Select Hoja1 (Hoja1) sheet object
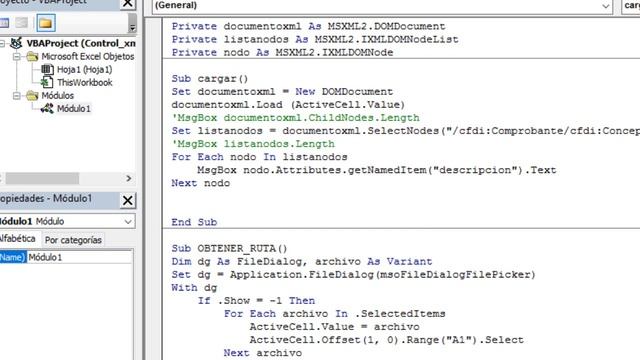This screenshot has height=360, width=640. pos(84,69)
